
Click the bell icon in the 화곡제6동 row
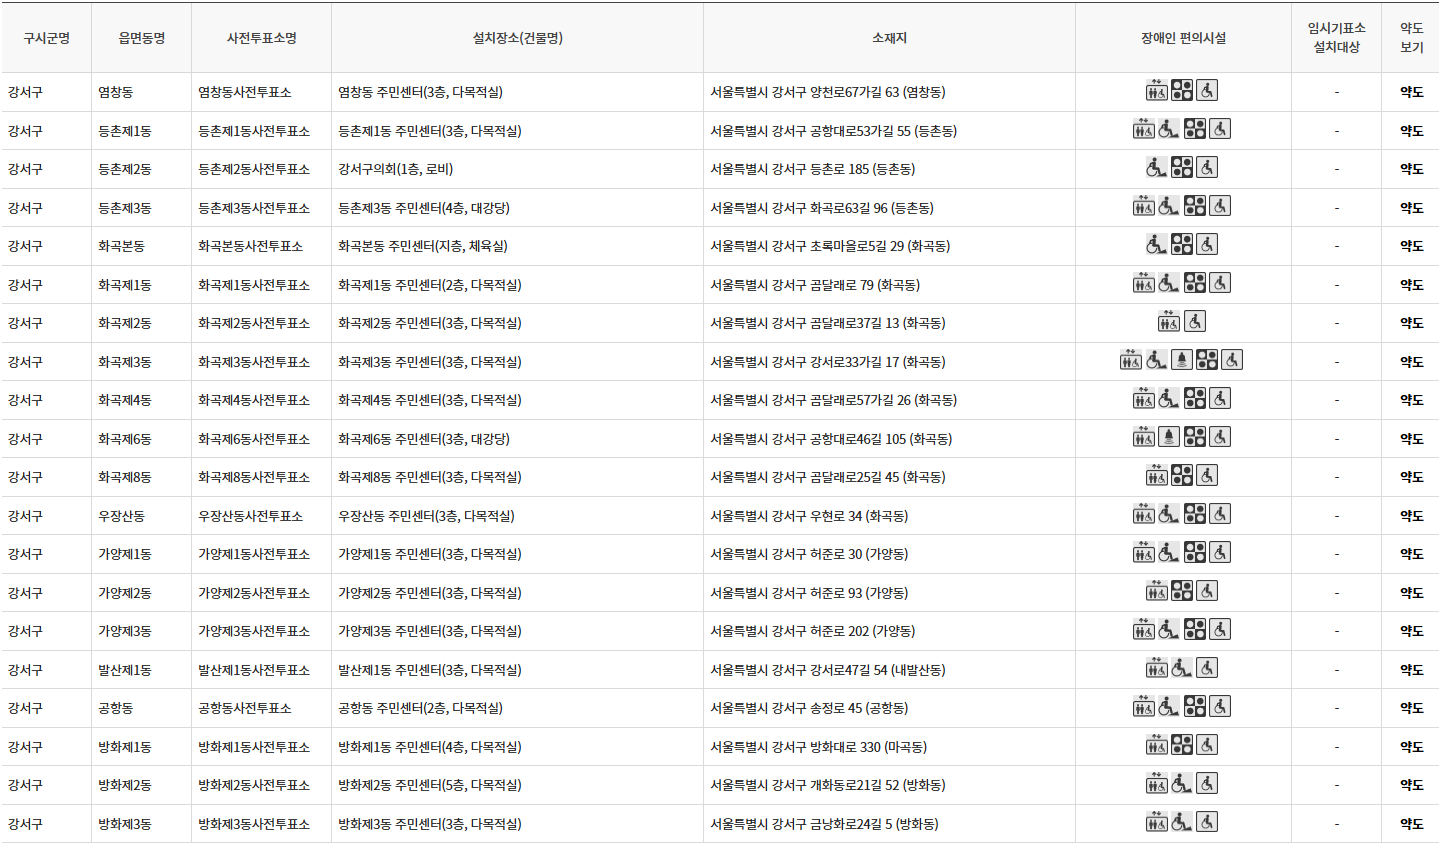pos(1169,436)
